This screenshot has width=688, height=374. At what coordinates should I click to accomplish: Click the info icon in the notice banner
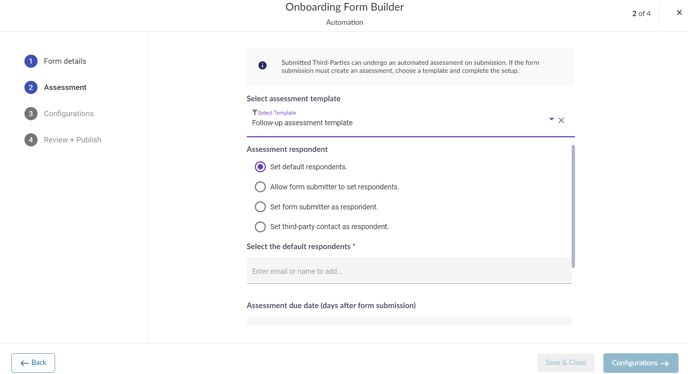click(262, 65)
